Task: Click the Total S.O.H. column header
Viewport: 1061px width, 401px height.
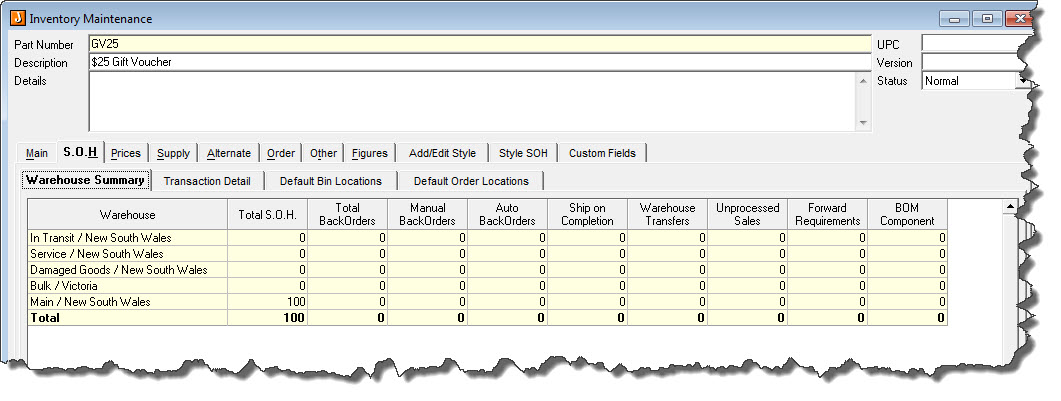Action: click(x=267, y=214)
